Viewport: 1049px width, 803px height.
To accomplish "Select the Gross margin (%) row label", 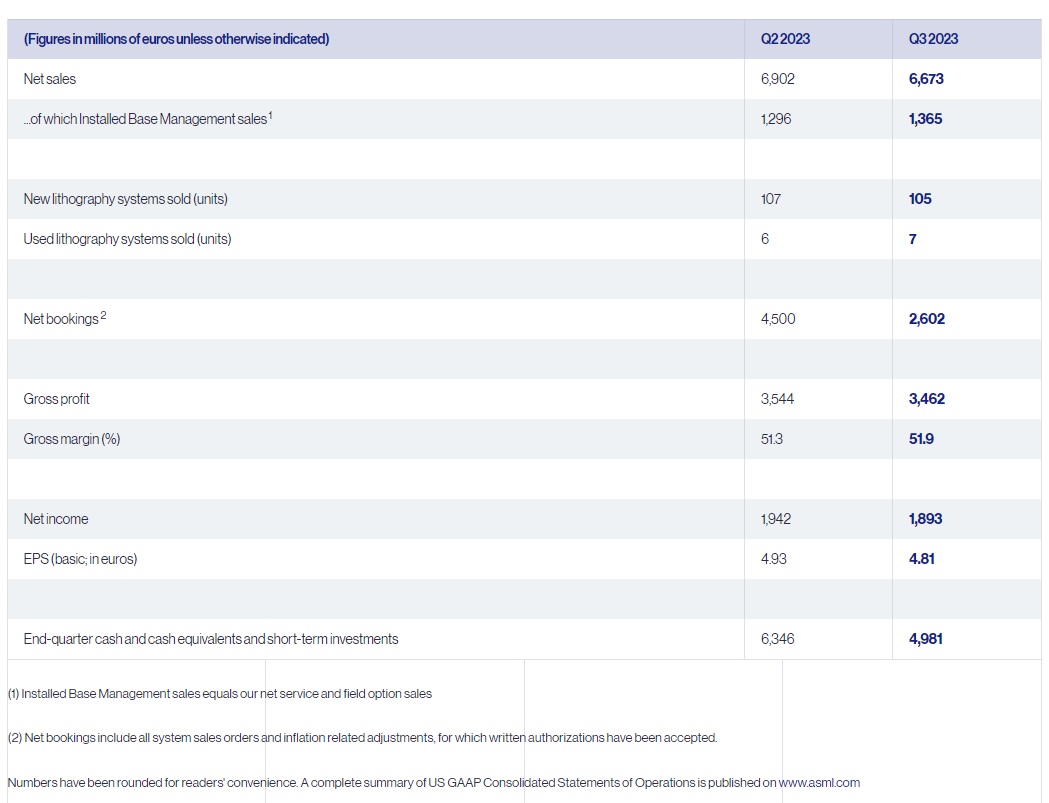I will click(70, 438).
